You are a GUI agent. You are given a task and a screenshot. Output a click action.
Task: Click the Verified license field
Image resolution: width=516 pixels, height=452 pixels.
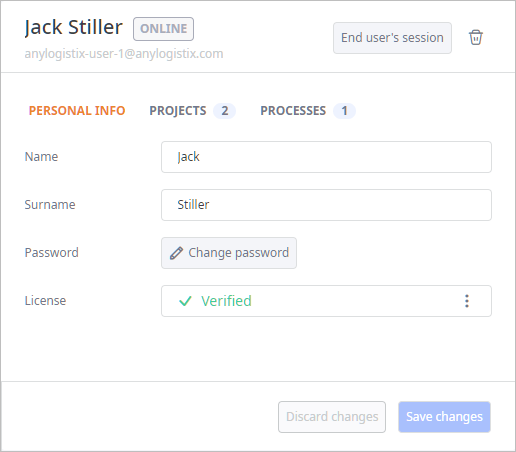326,301
